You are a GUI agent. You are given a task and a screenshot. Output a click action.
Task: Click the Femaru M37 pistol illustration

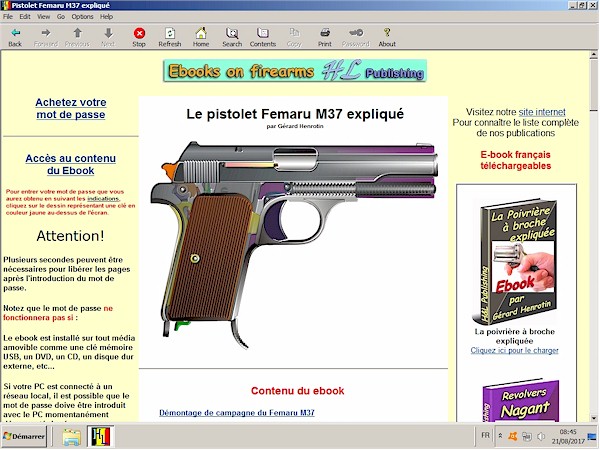(294, 244)
